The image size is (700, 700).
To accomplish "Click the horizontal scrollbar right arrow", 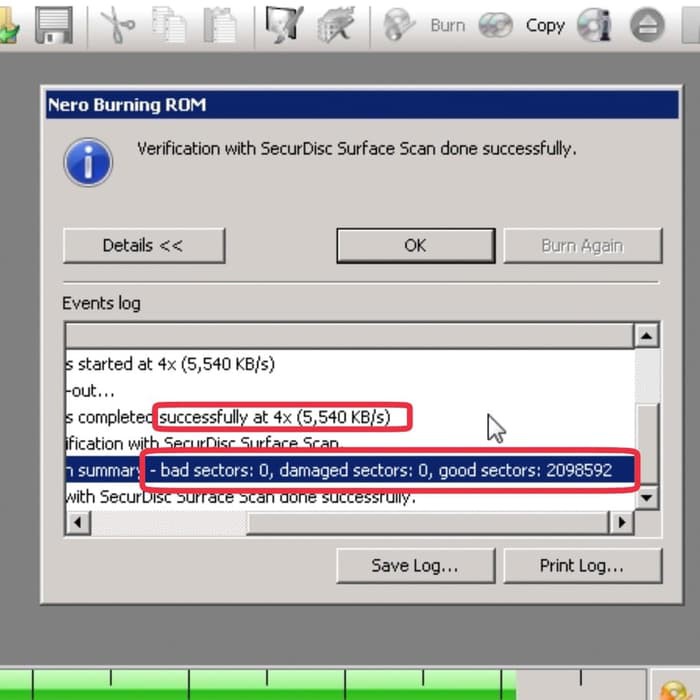I will click(x=622, y=522).
